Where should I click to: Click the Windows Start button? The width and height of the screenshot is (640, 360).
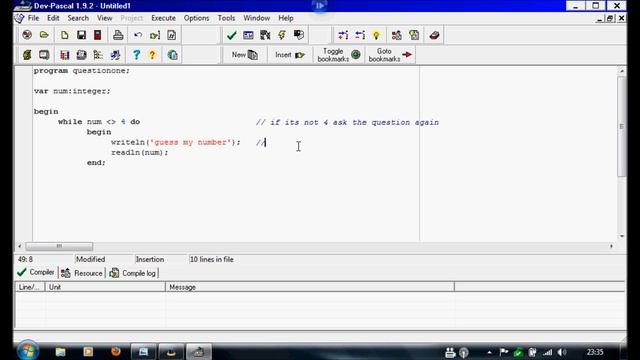click(28, 351)
